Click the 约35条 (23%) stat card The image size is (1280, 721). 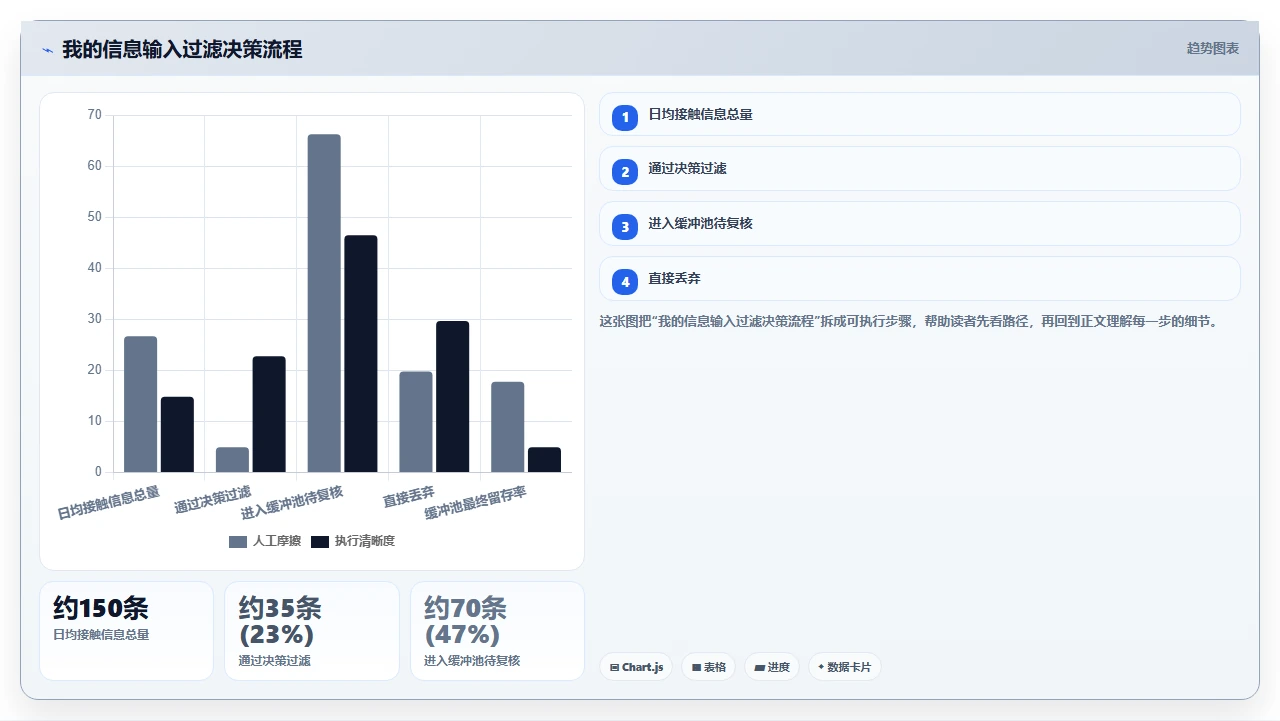coord(311,631)
